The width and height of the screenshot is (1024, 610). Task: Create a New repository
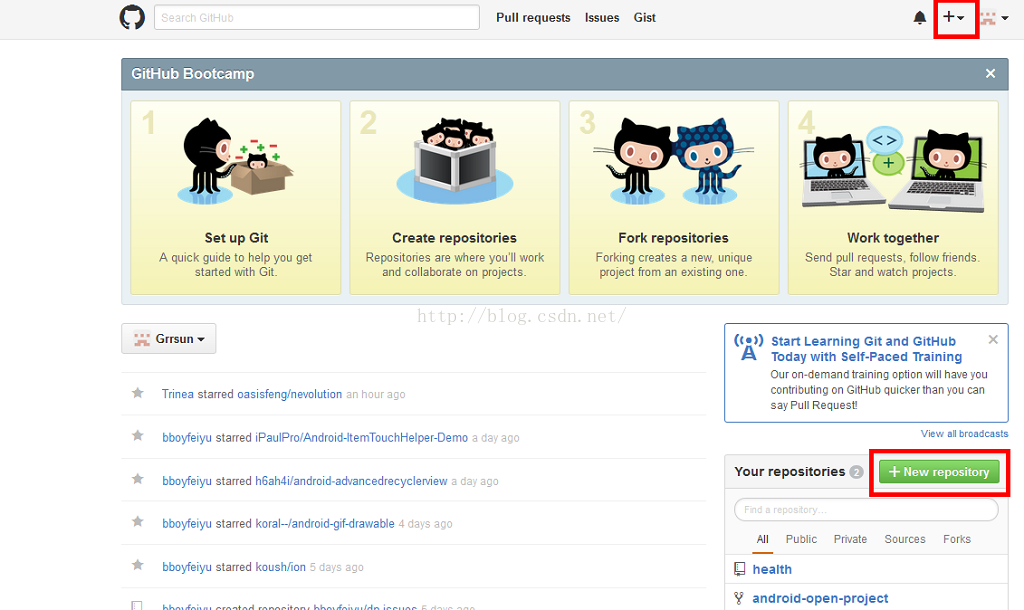coord(939,472)
